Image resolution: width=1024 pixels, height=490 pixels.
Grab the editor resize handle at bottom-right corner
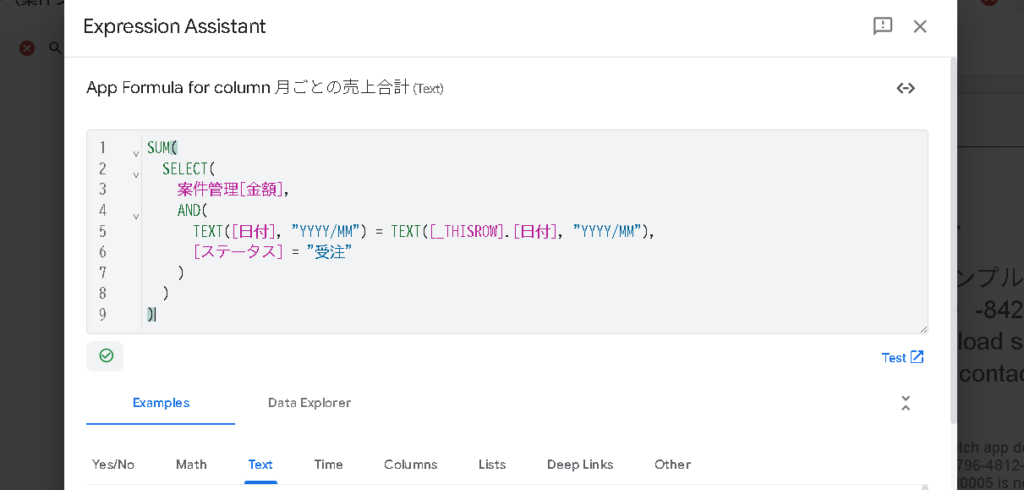tap(923, 329)
